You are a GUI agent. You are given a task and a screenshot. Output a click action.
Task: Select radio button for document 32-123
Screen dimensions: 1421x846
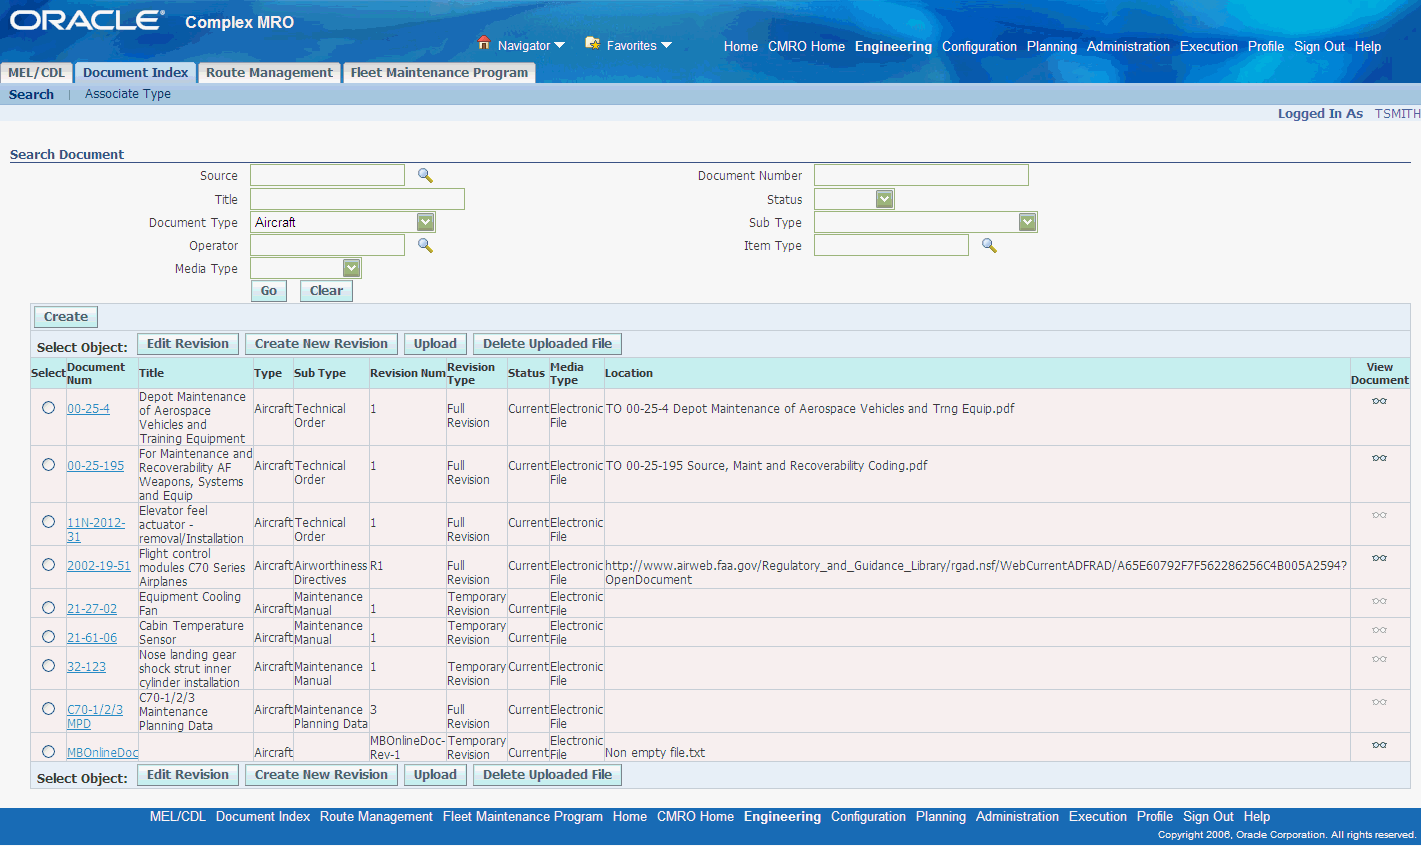point(48,666)
